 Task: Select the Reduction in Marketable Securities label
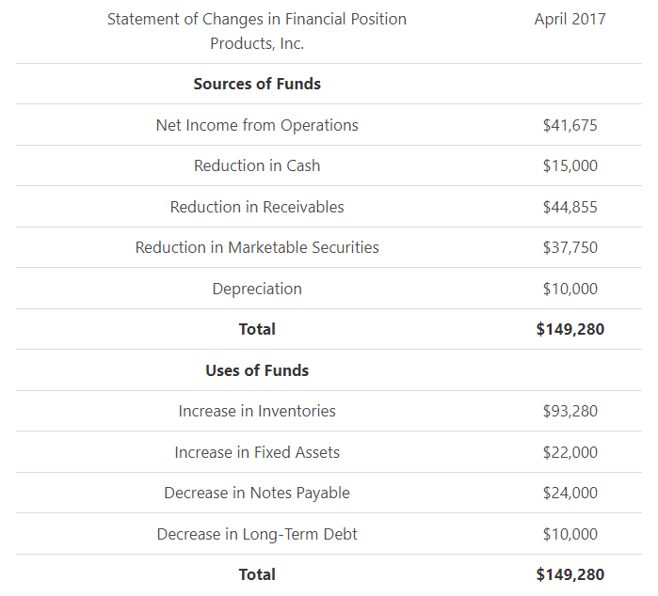pyautogui.click(x=257, y=247)
